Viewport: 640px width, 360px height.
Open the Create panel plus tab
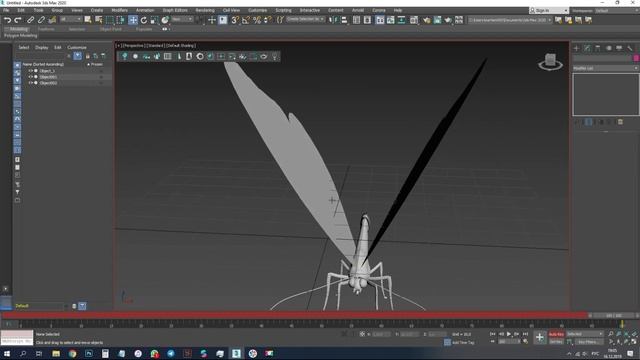[576, 48]
